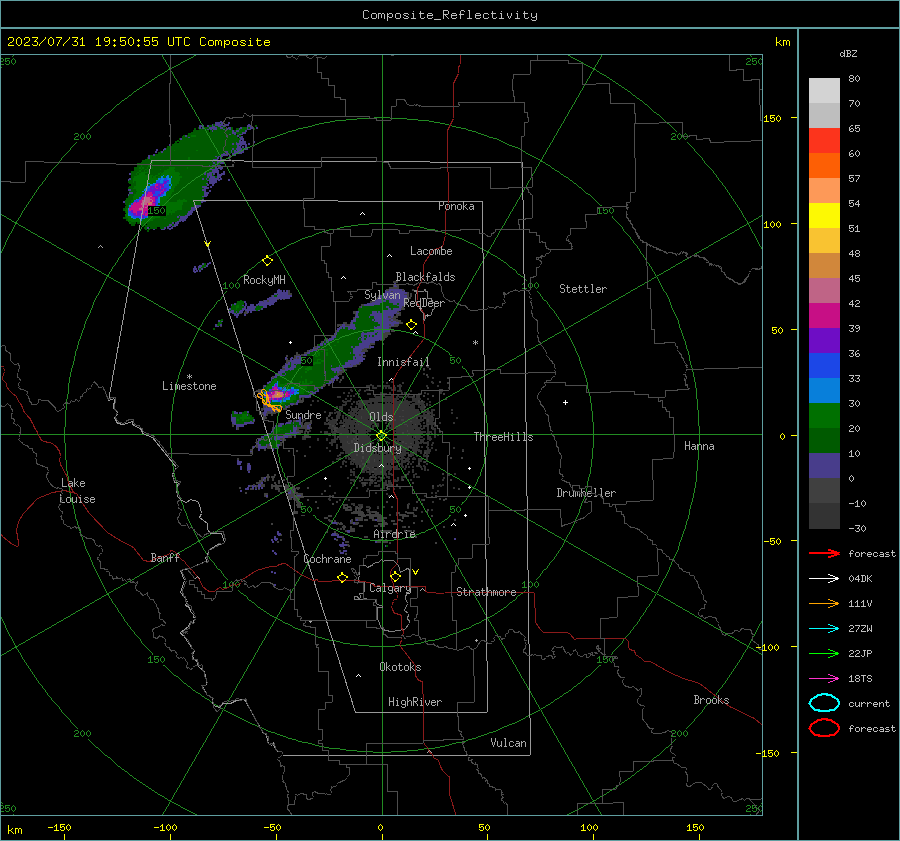
Task: Click the Didsbury city label
Action: [377, 448]
